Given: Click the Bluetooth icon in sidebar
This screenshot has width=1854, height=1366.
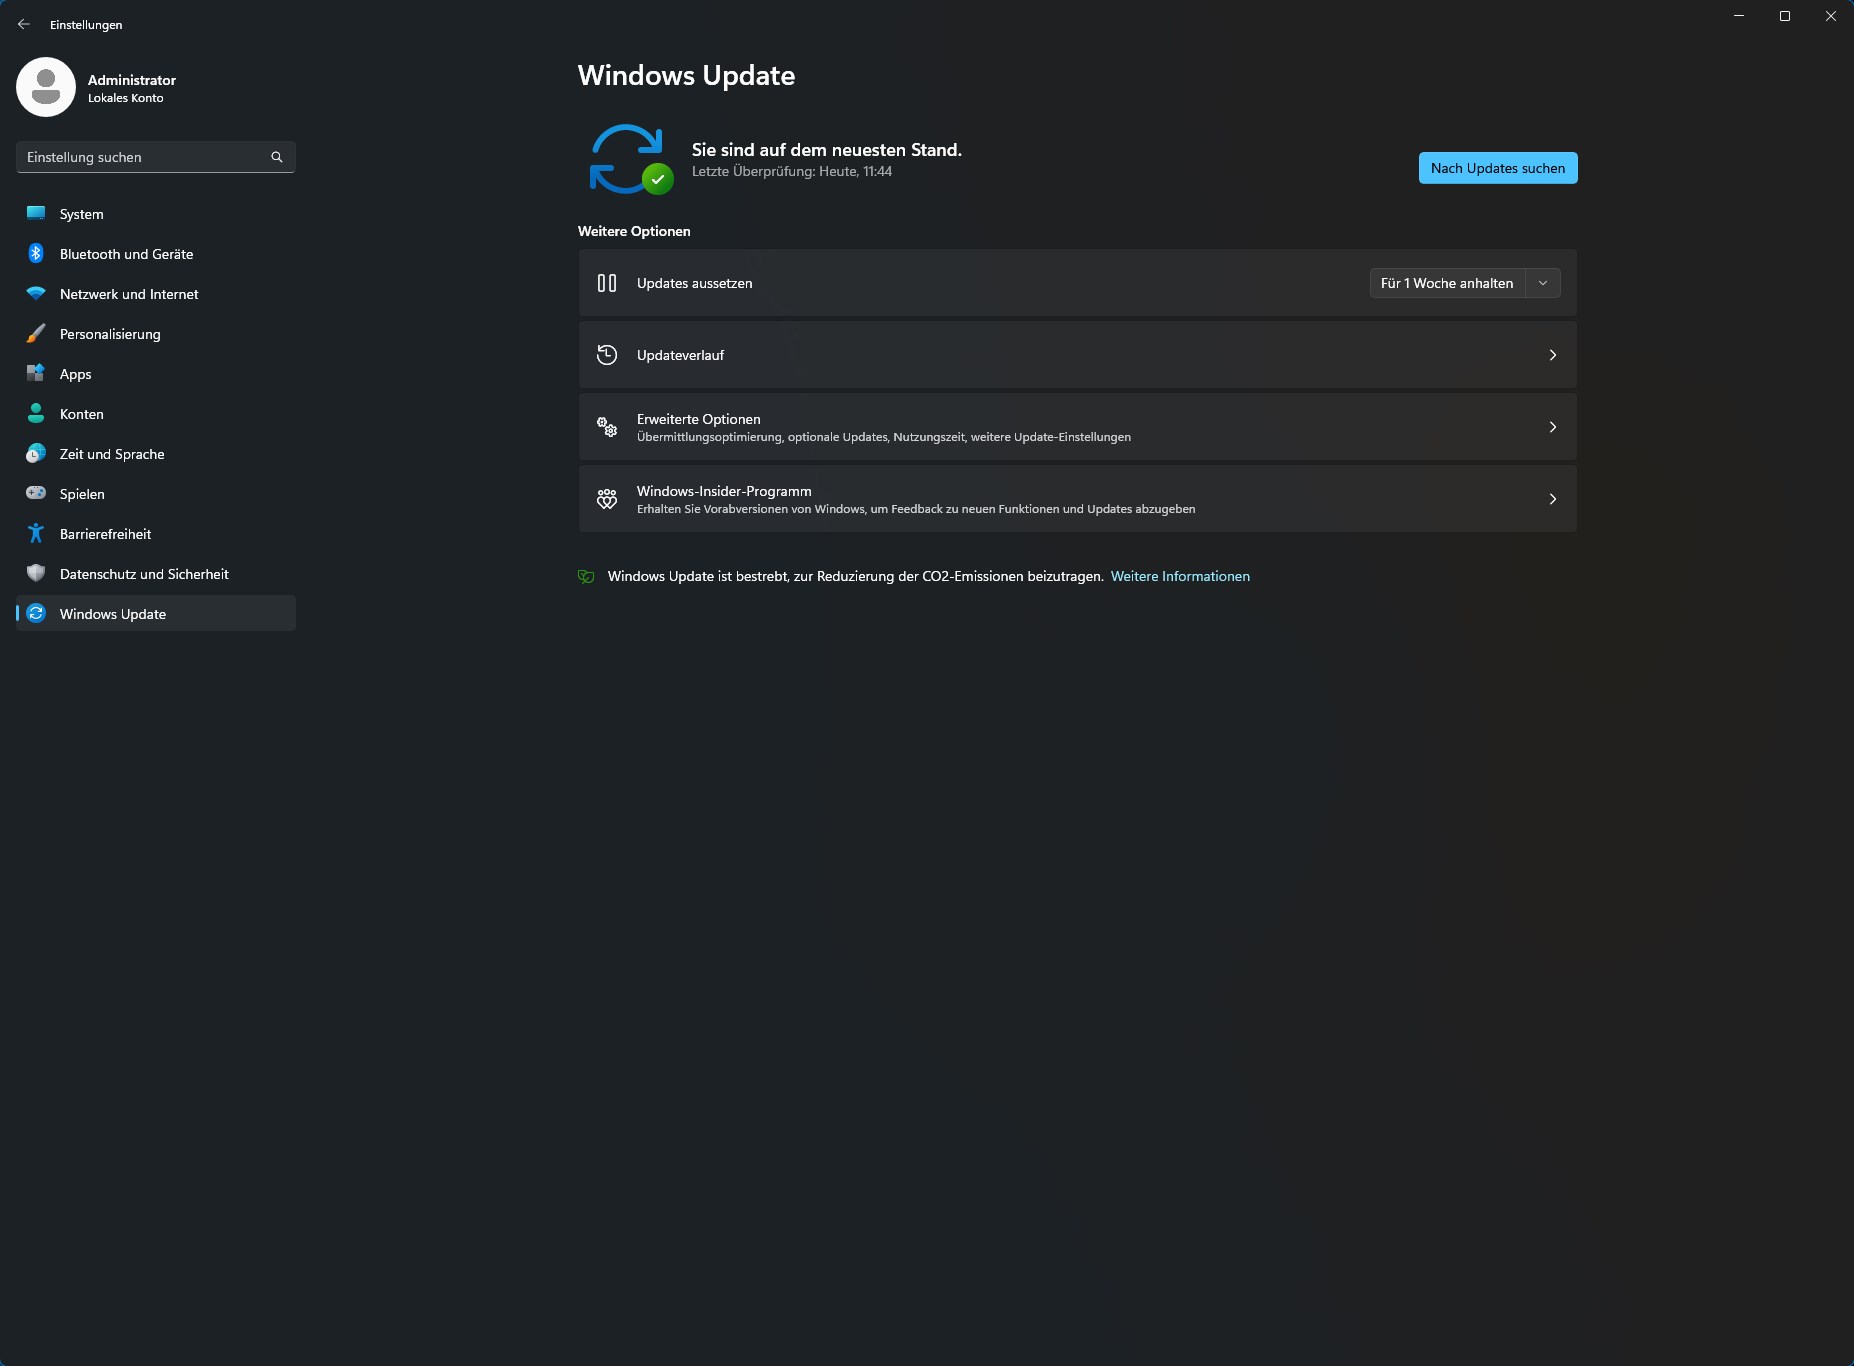Looking at the screenshot, I should 36,253.
